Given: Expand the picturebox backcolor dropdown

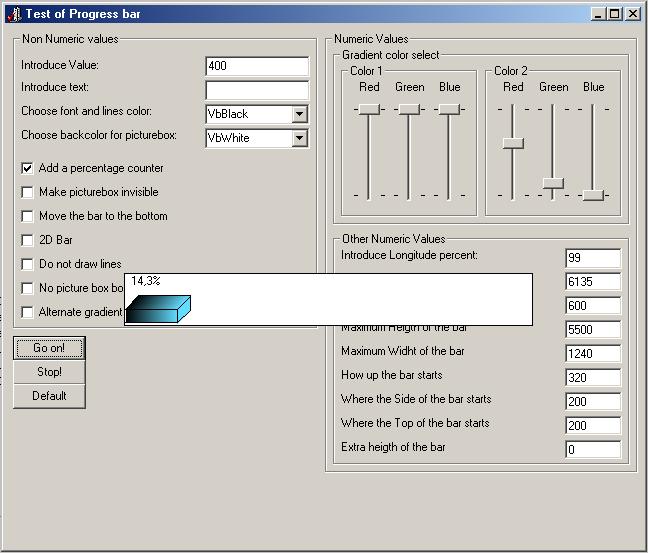Looking at the screenshot, I should [x=299, y=138].
